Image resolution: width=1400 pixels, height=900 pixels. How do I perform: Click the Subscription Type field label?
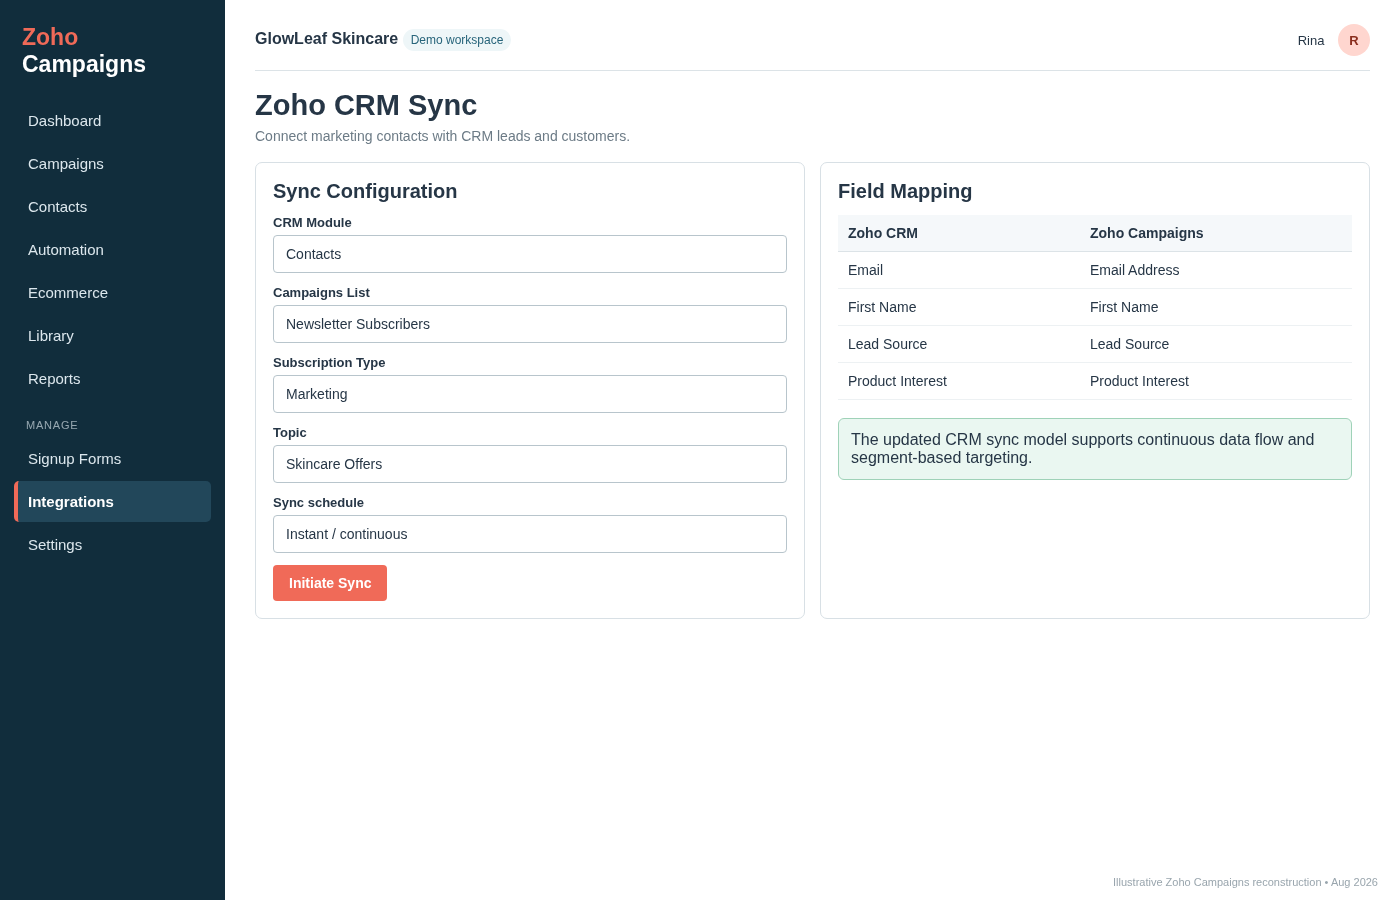tap(329, 363)
